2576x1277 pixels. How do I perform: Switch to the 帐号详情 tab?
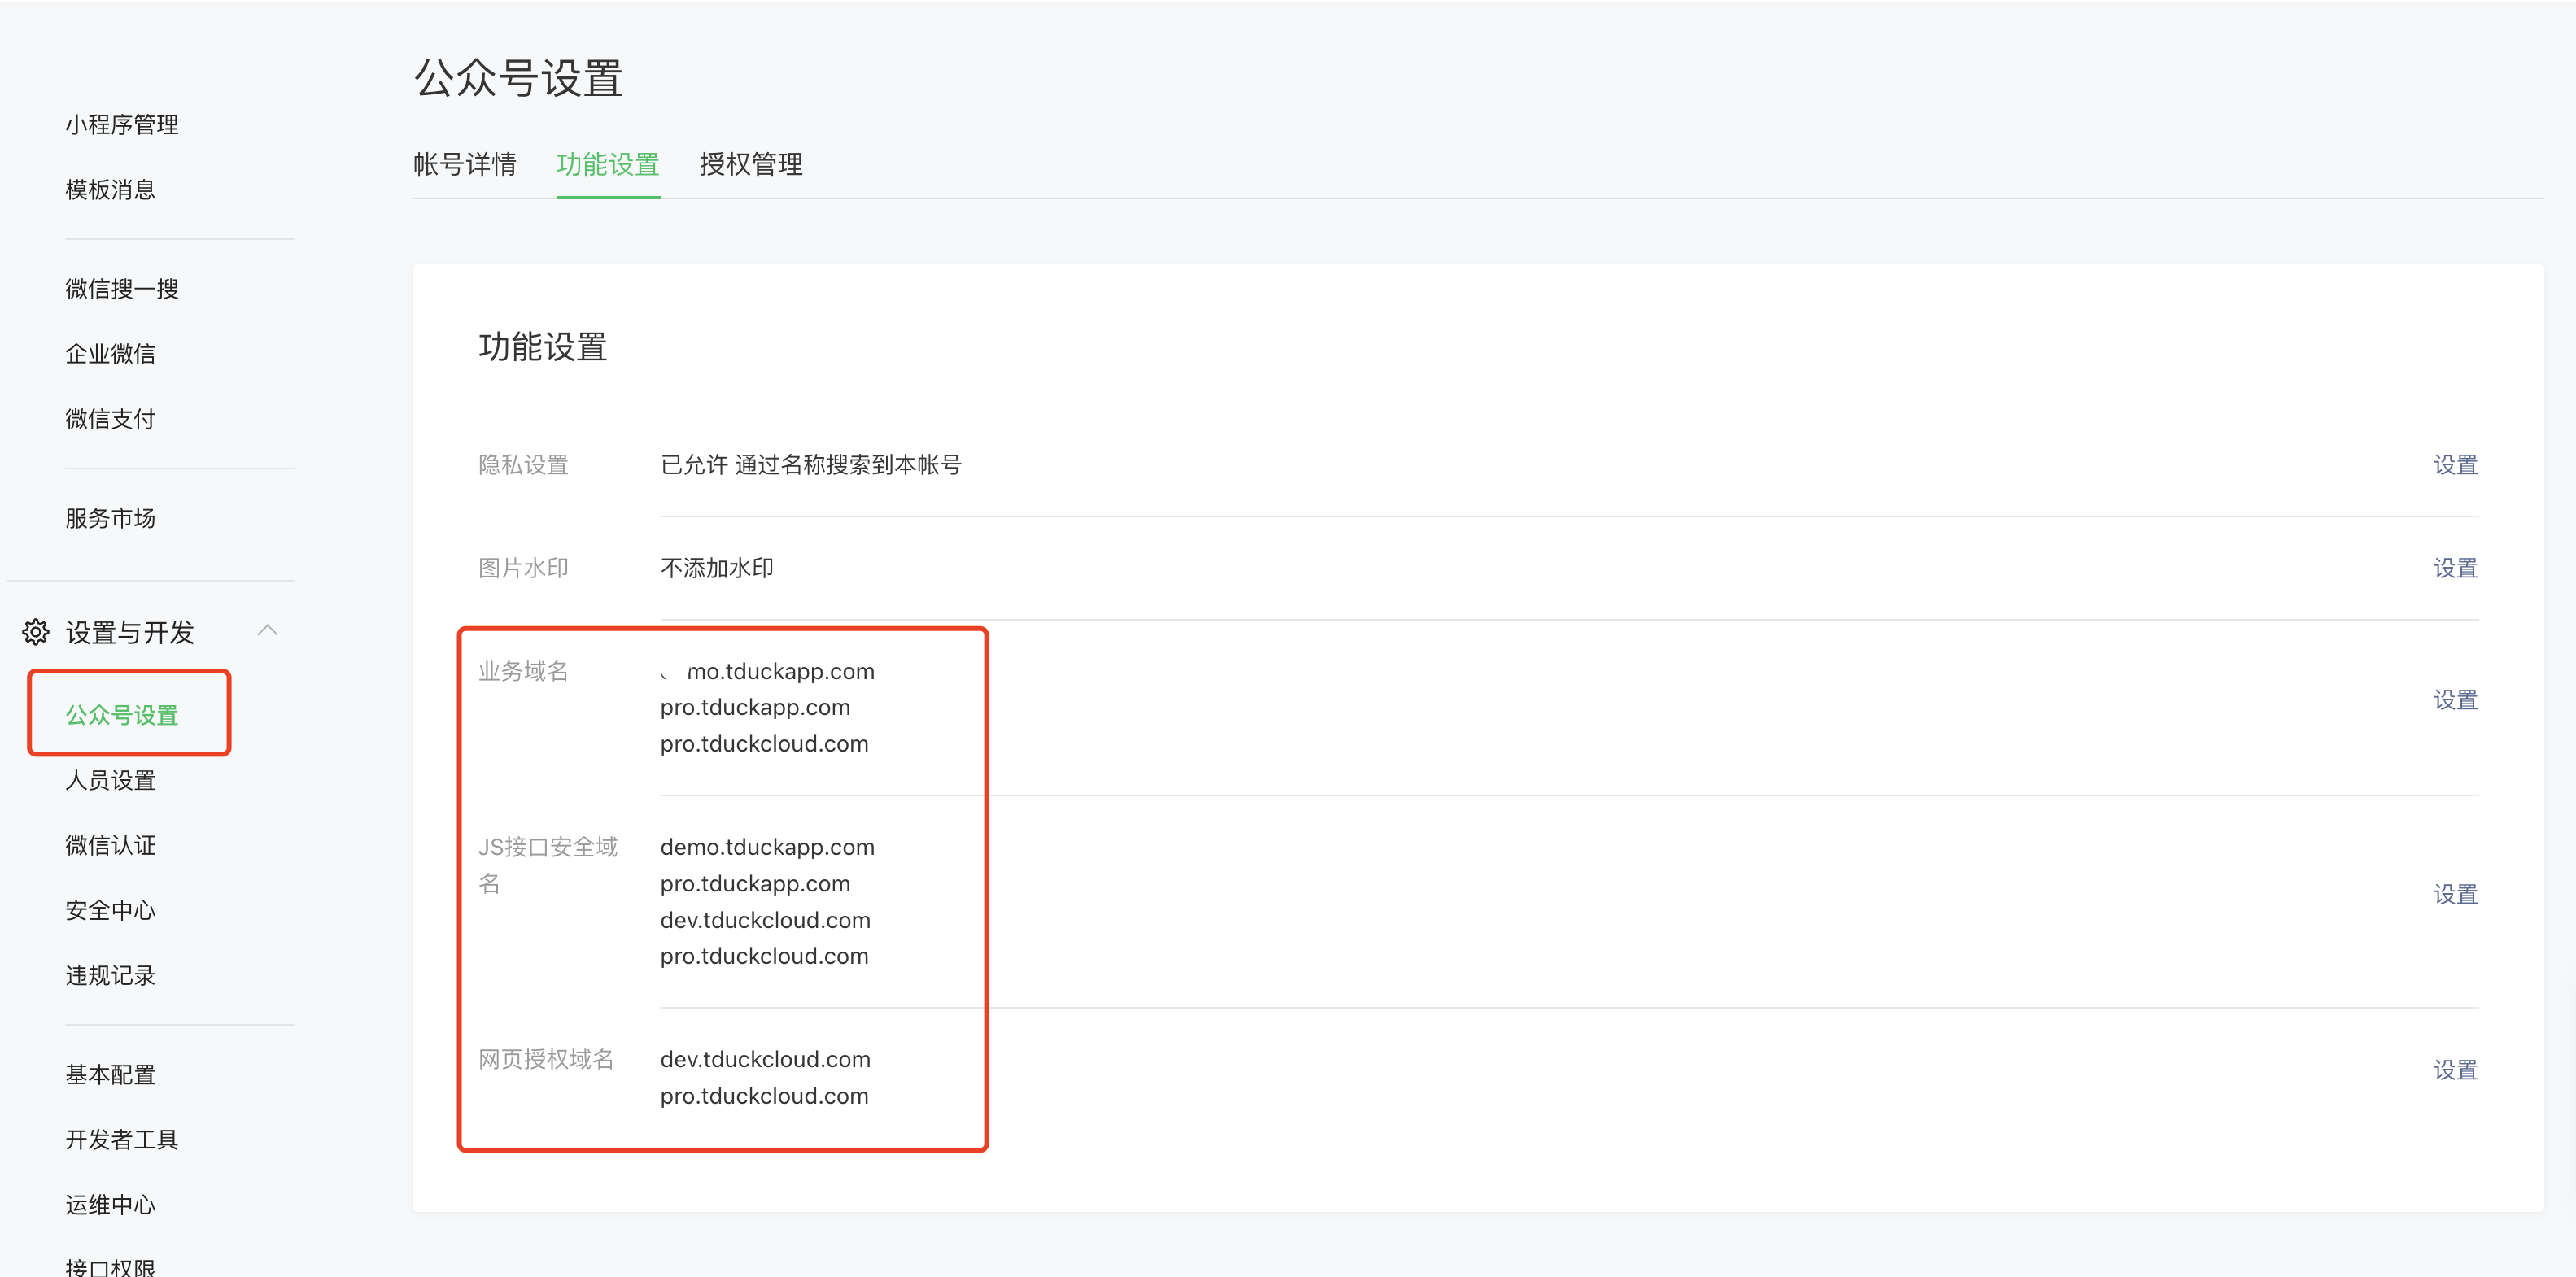pyautogui.click(x=465, y=164)
